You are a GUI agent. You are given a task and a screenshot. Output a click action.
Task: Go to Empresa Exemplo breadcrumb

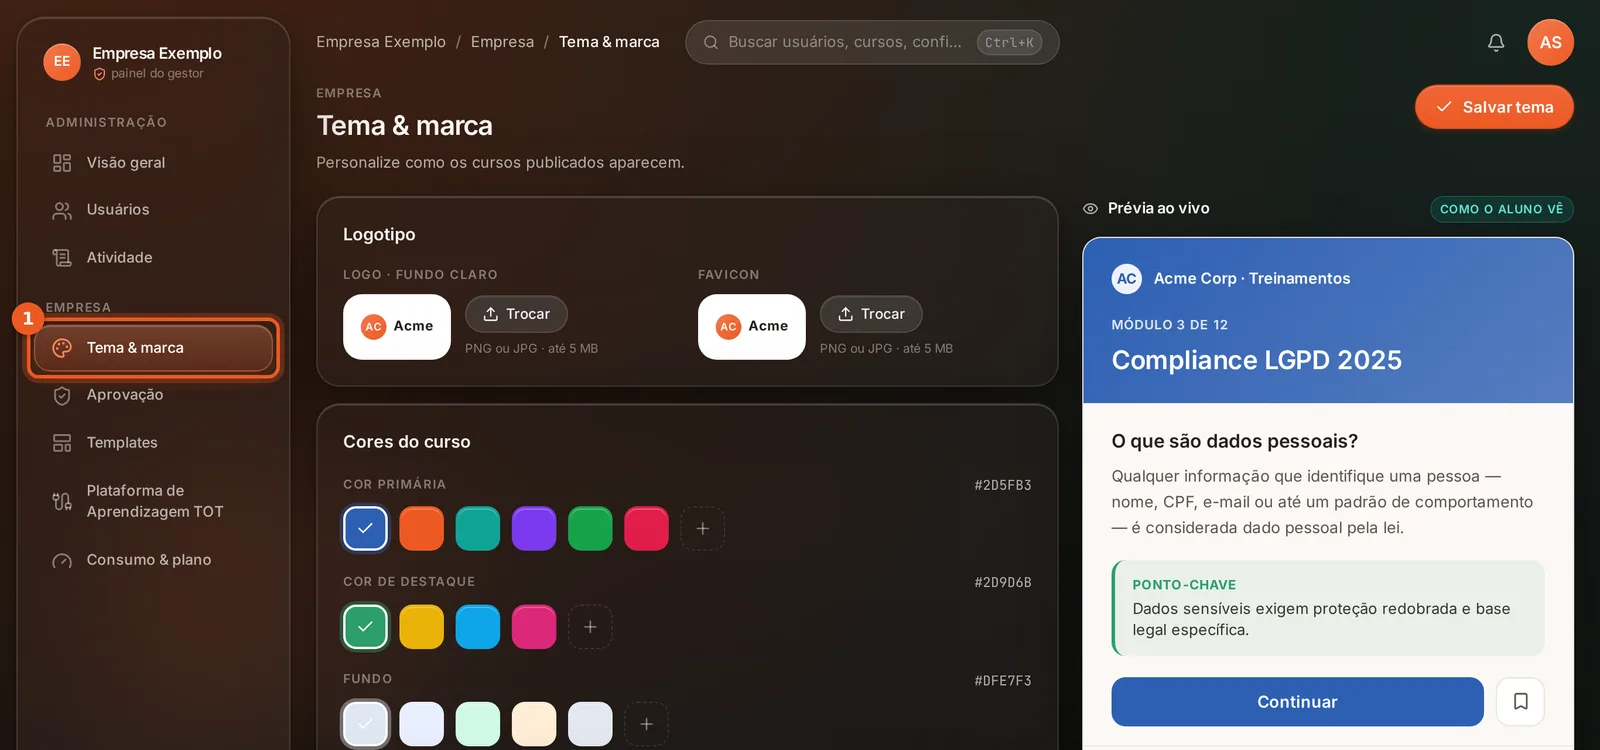pos(381,42)
